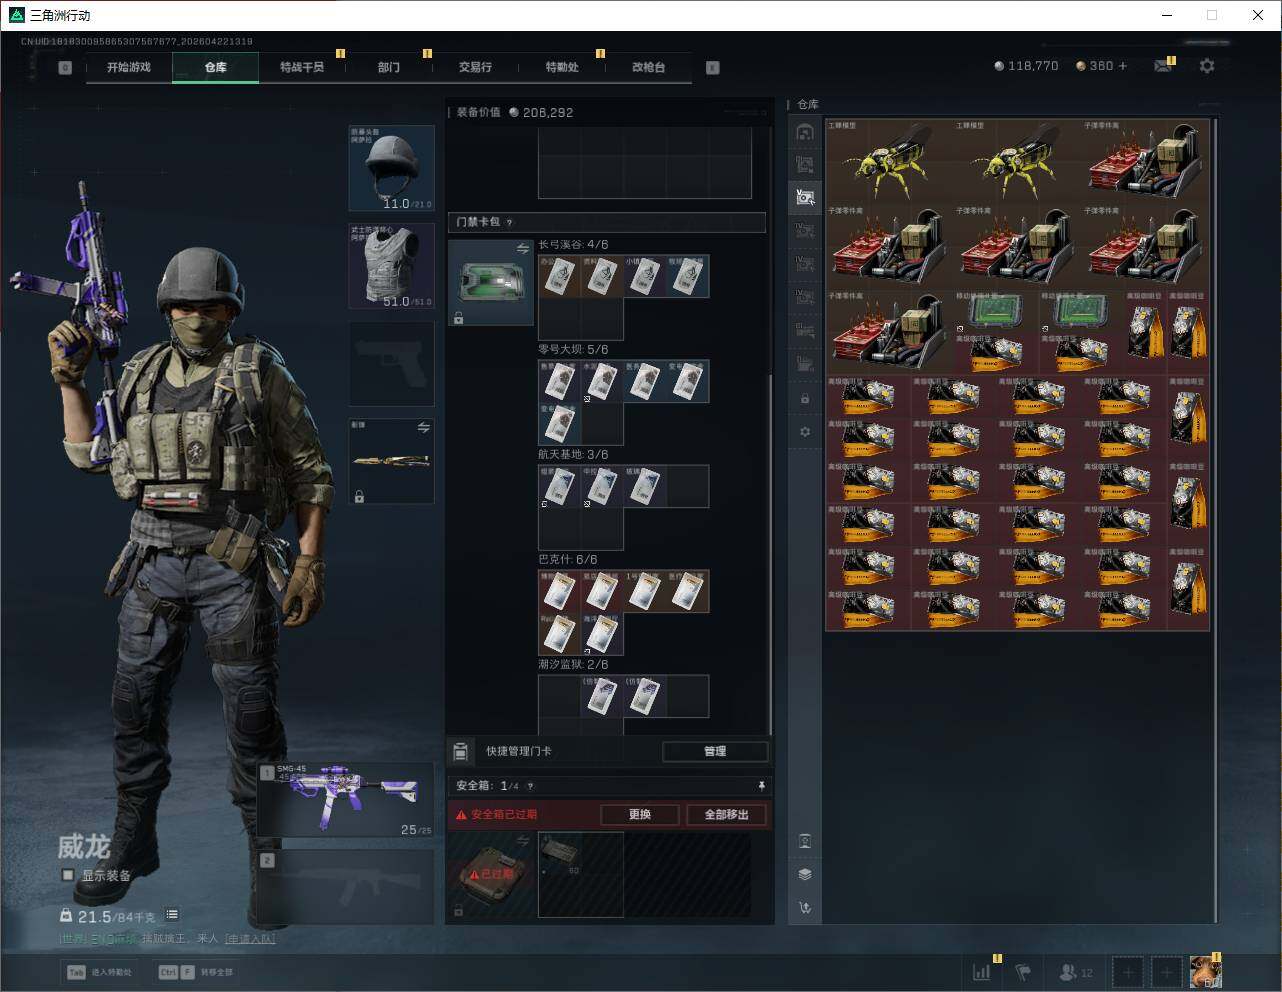The height and width of the screenshot is (992, 1282).
Task: Select the first warehouse storage tab icon
Action: (805, 132)
